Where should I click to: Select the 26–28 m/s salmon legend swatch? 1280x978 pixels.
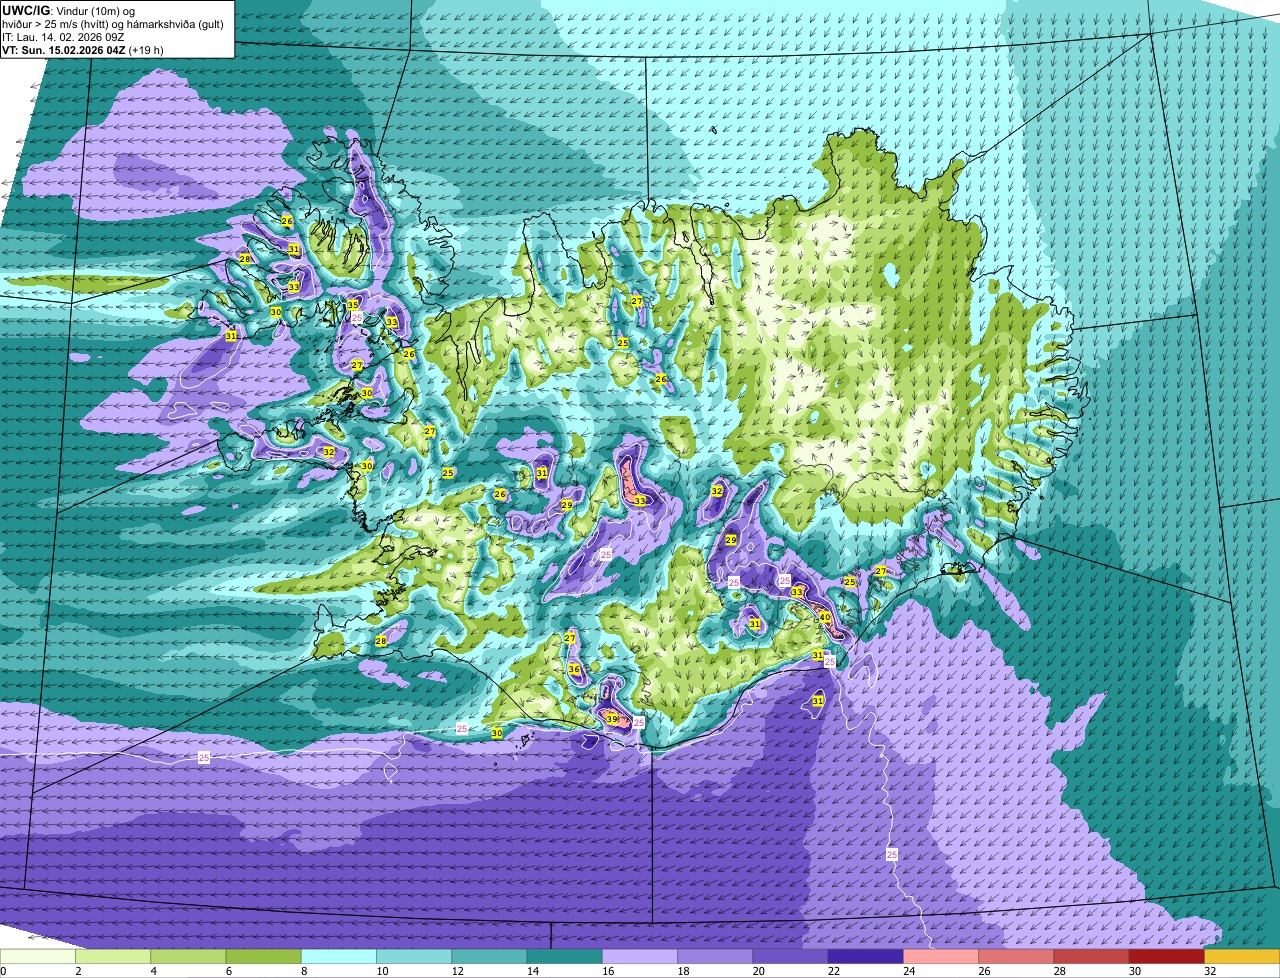point(1017,957)
